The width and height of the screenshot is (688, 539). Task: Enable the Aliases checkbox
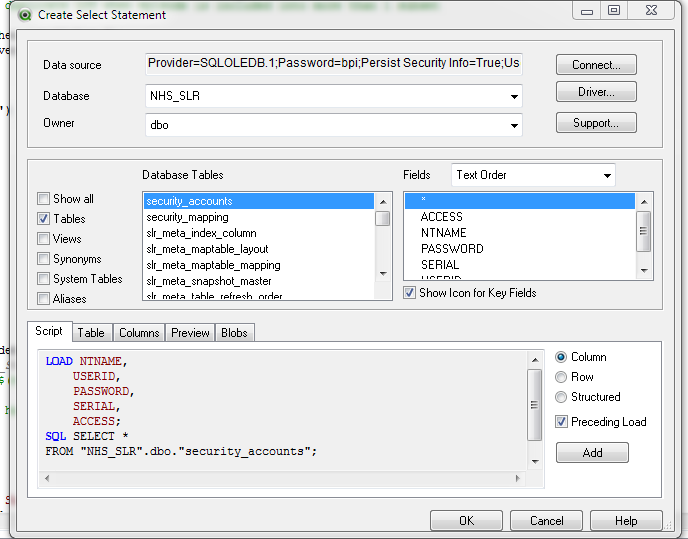43,299
